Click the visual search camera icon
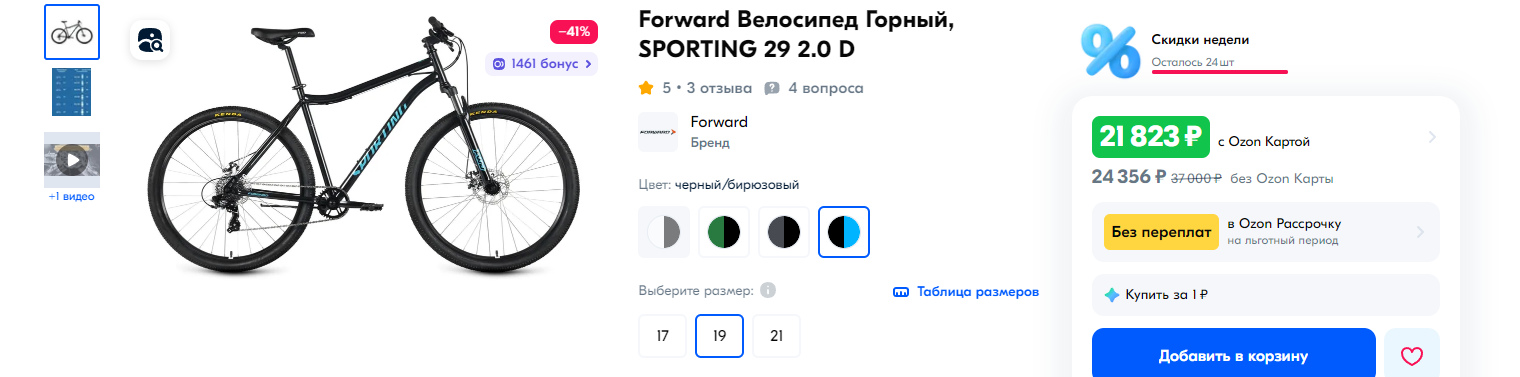Viewport: 1520px width, 377px height. [x=150, y=41]
